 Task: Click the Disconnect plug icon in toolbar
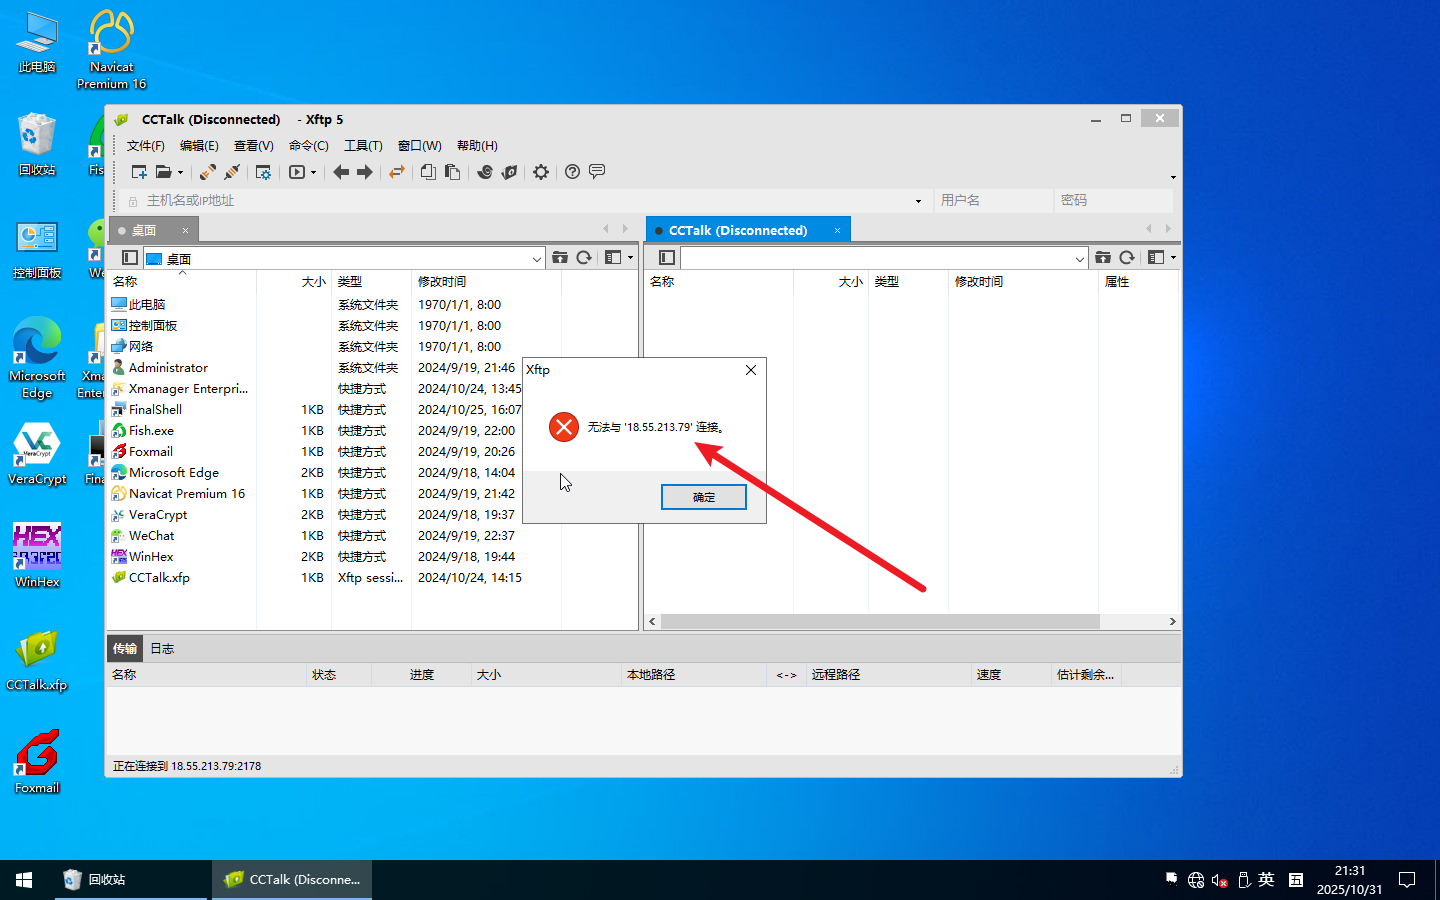point(232,172)
